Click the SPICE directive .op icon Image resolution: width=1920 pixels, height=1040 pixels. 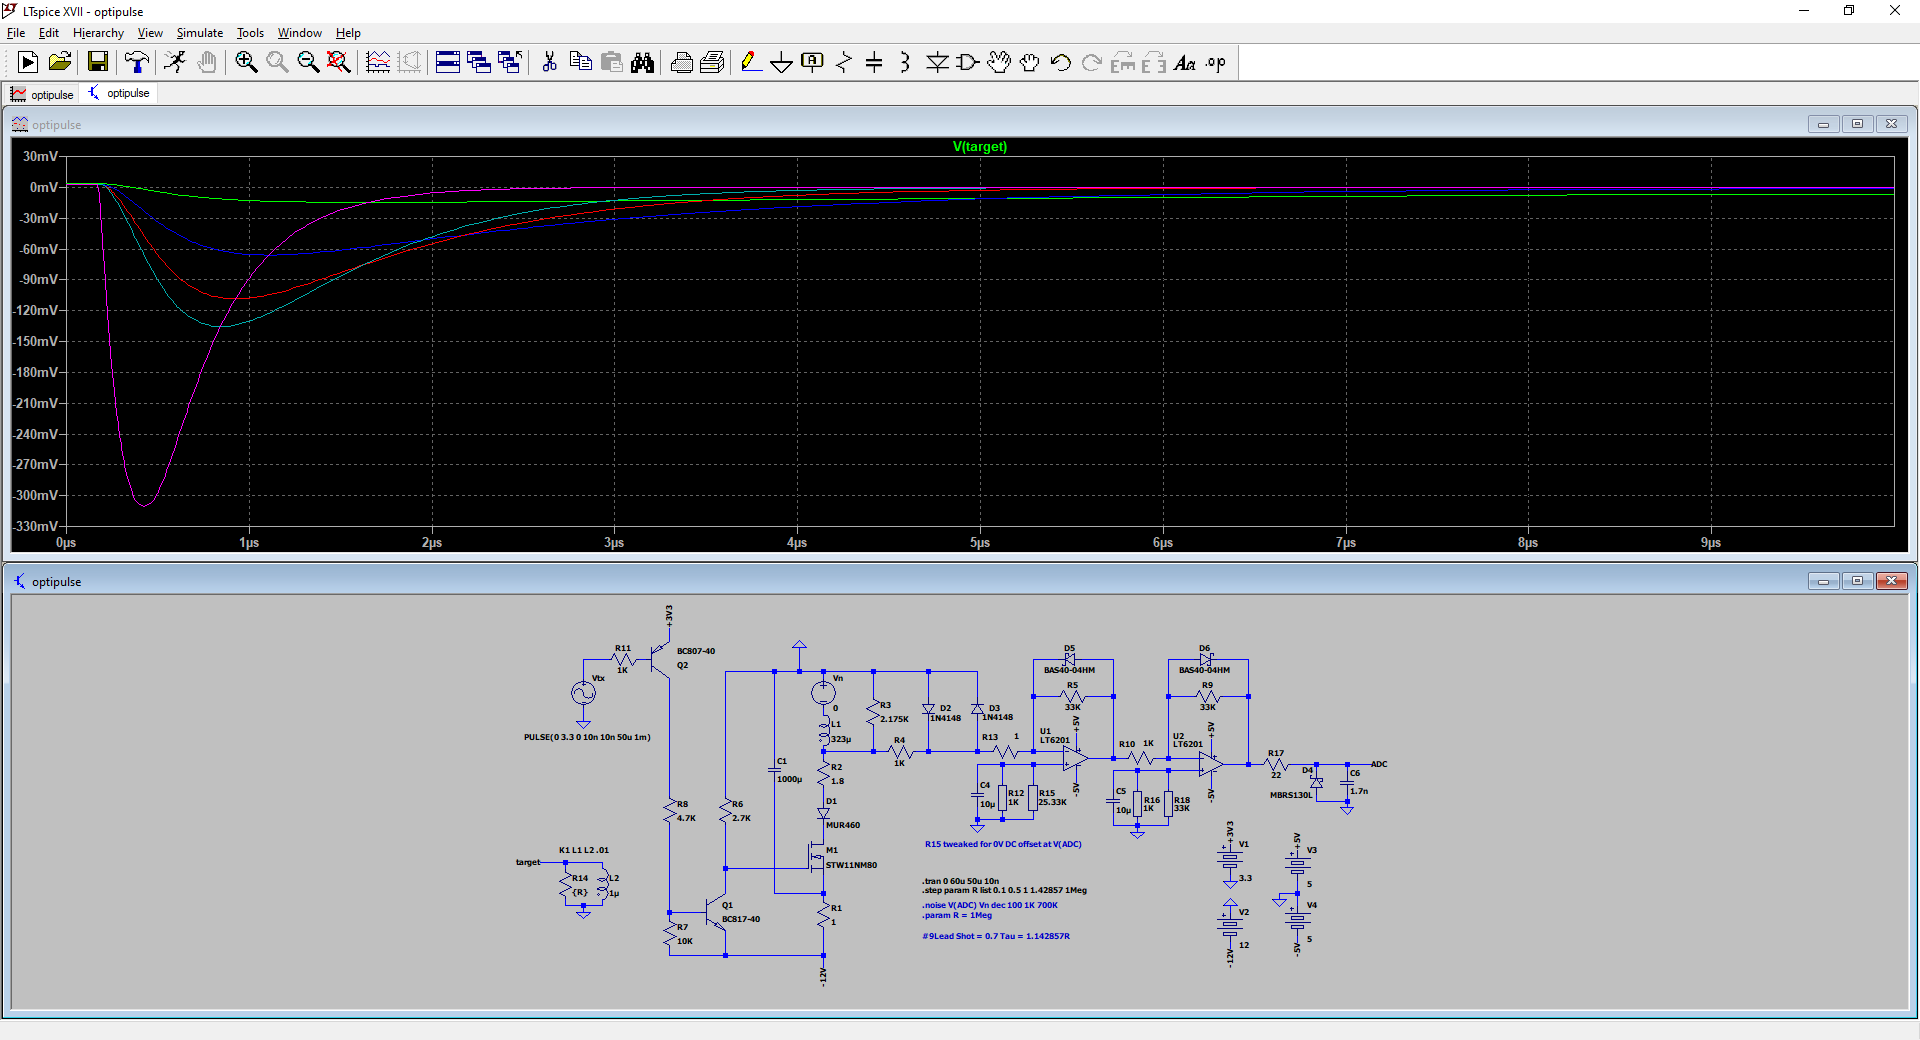[1215, 63]
